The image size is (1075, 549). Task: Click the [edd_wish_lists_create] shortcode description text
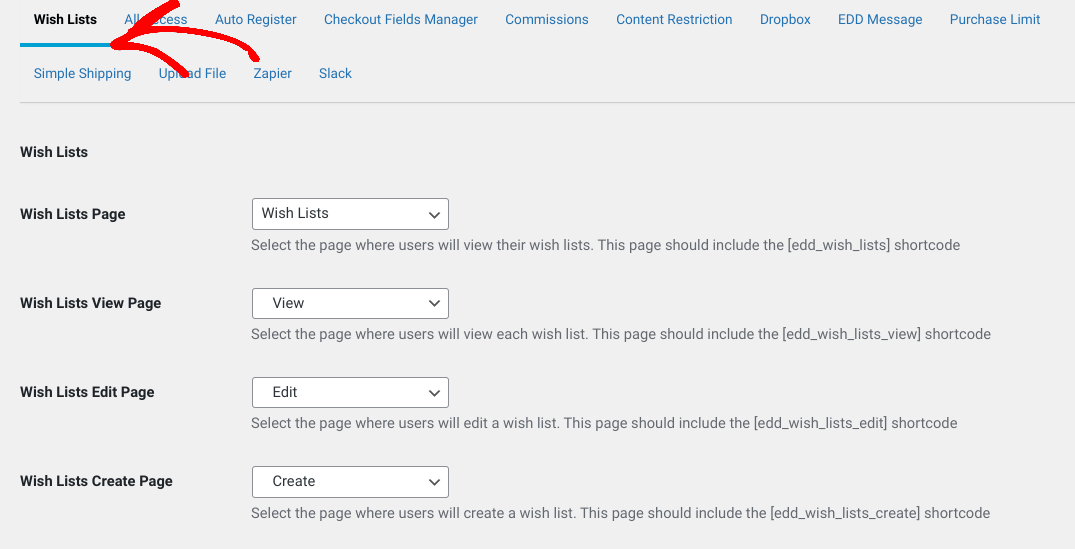(620, 513)
